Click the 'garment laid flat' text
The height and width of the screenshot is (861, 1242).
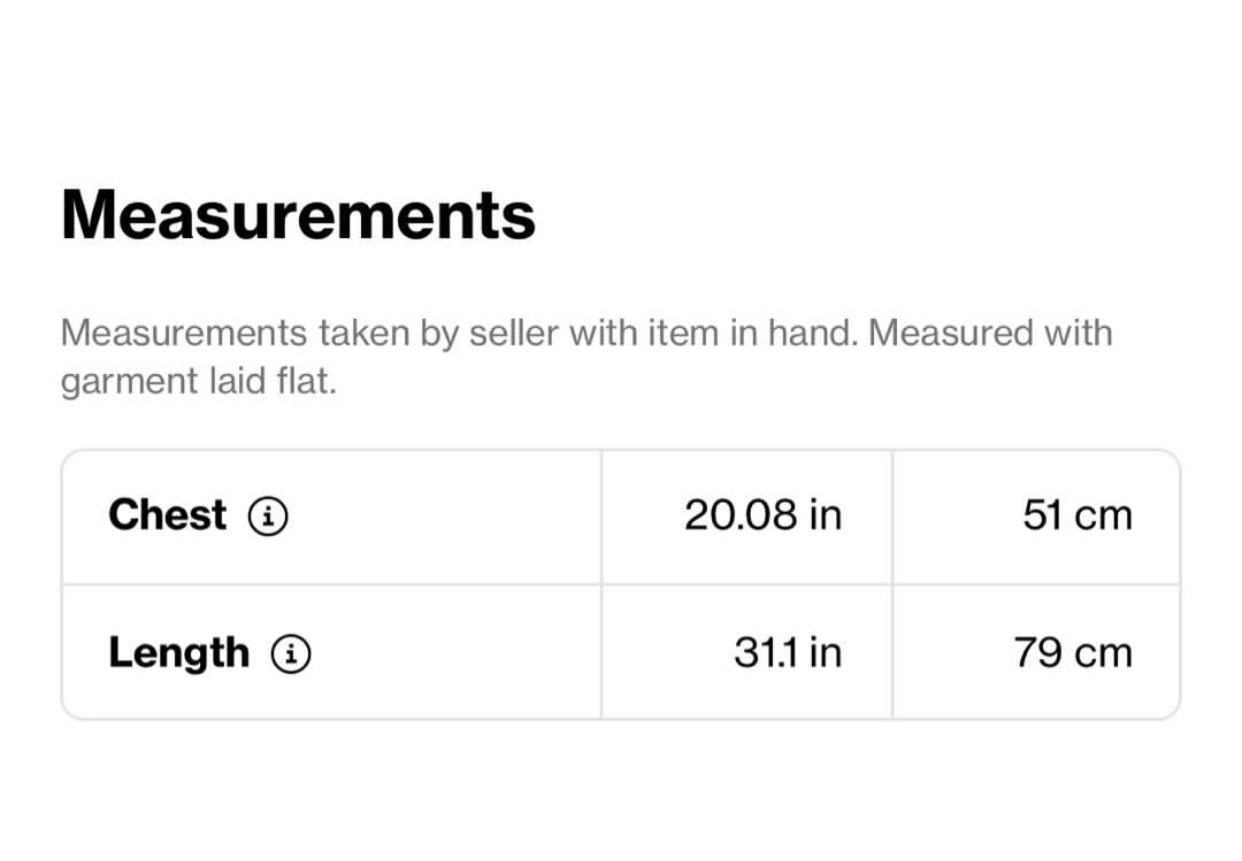[199, 382]
